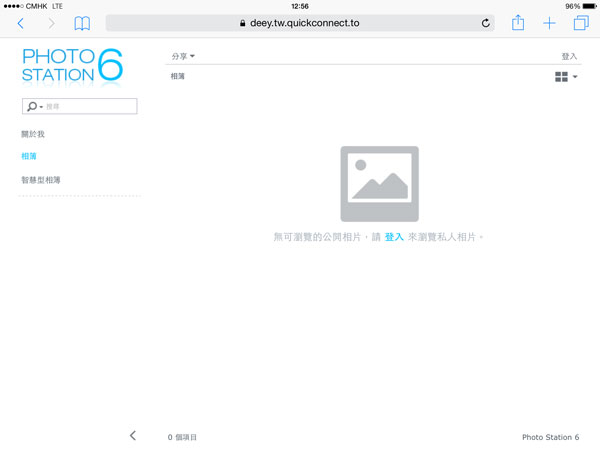The image size is (600, 450).
Task: Collapse the left sidebar with the chevron
Action: pyautogui.click(x=133, y=435)
